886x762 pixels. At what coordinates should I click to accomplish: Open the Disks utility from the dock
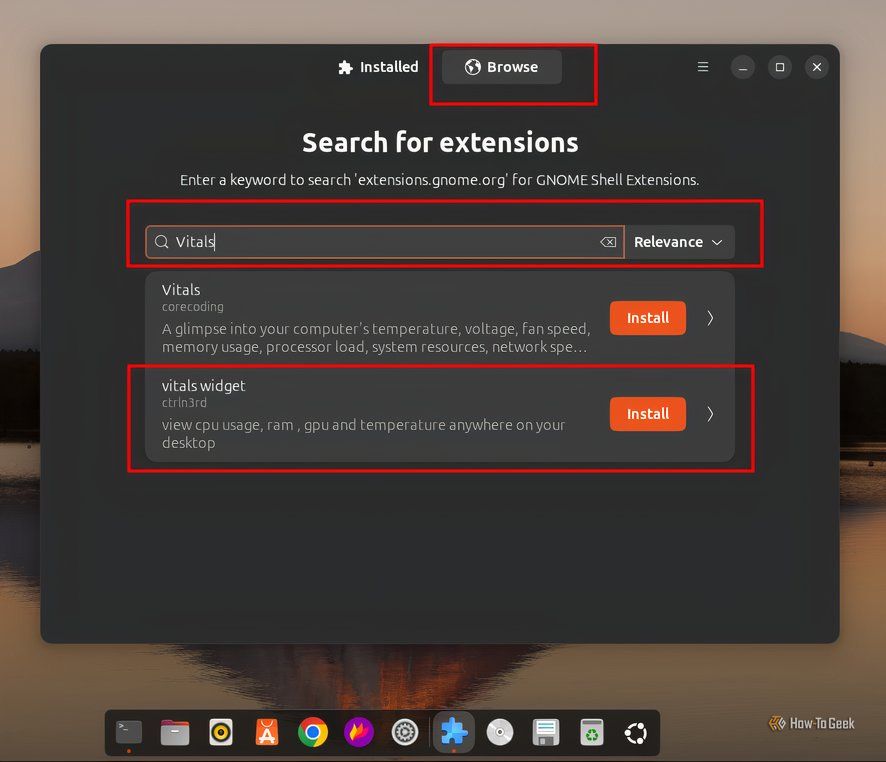point(545,732)
